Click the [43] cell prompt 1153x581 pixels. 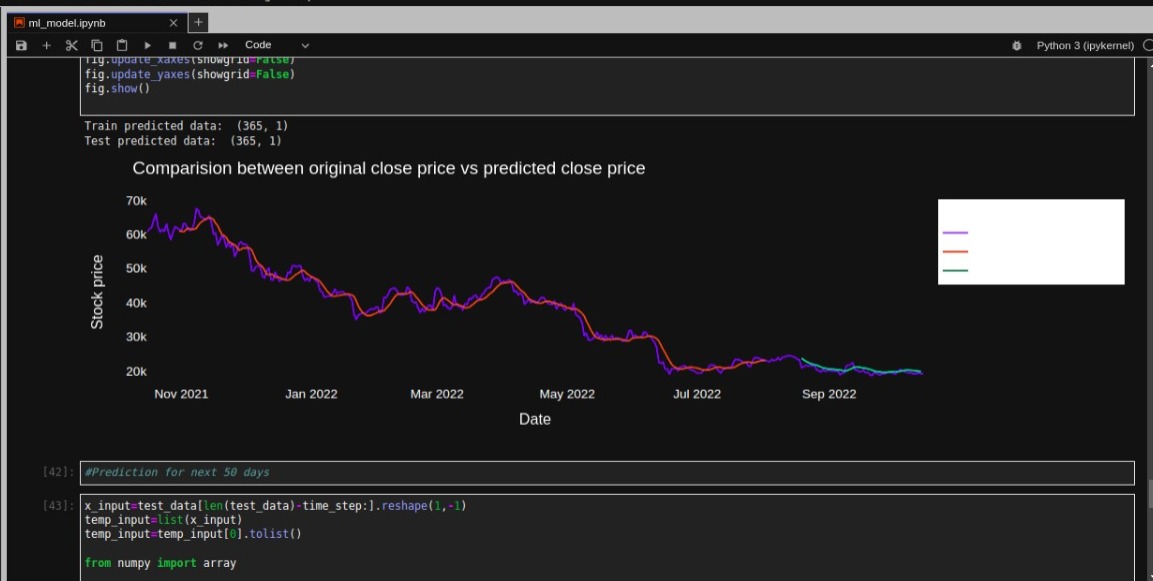pos(59,506)
